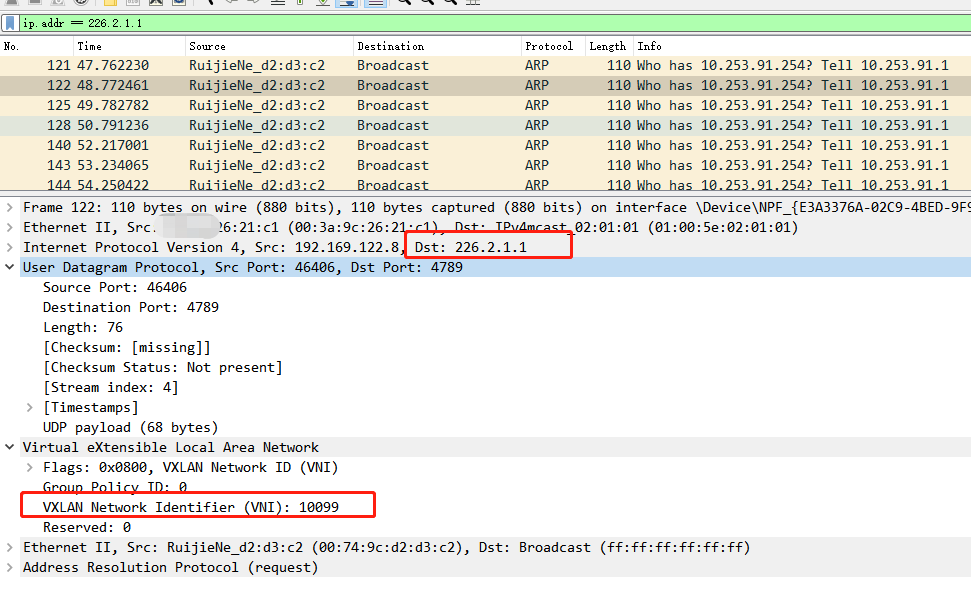971x596 pixels.
Task: Select the Destination Port: 4789 field
Action: [x=130, y=307]
